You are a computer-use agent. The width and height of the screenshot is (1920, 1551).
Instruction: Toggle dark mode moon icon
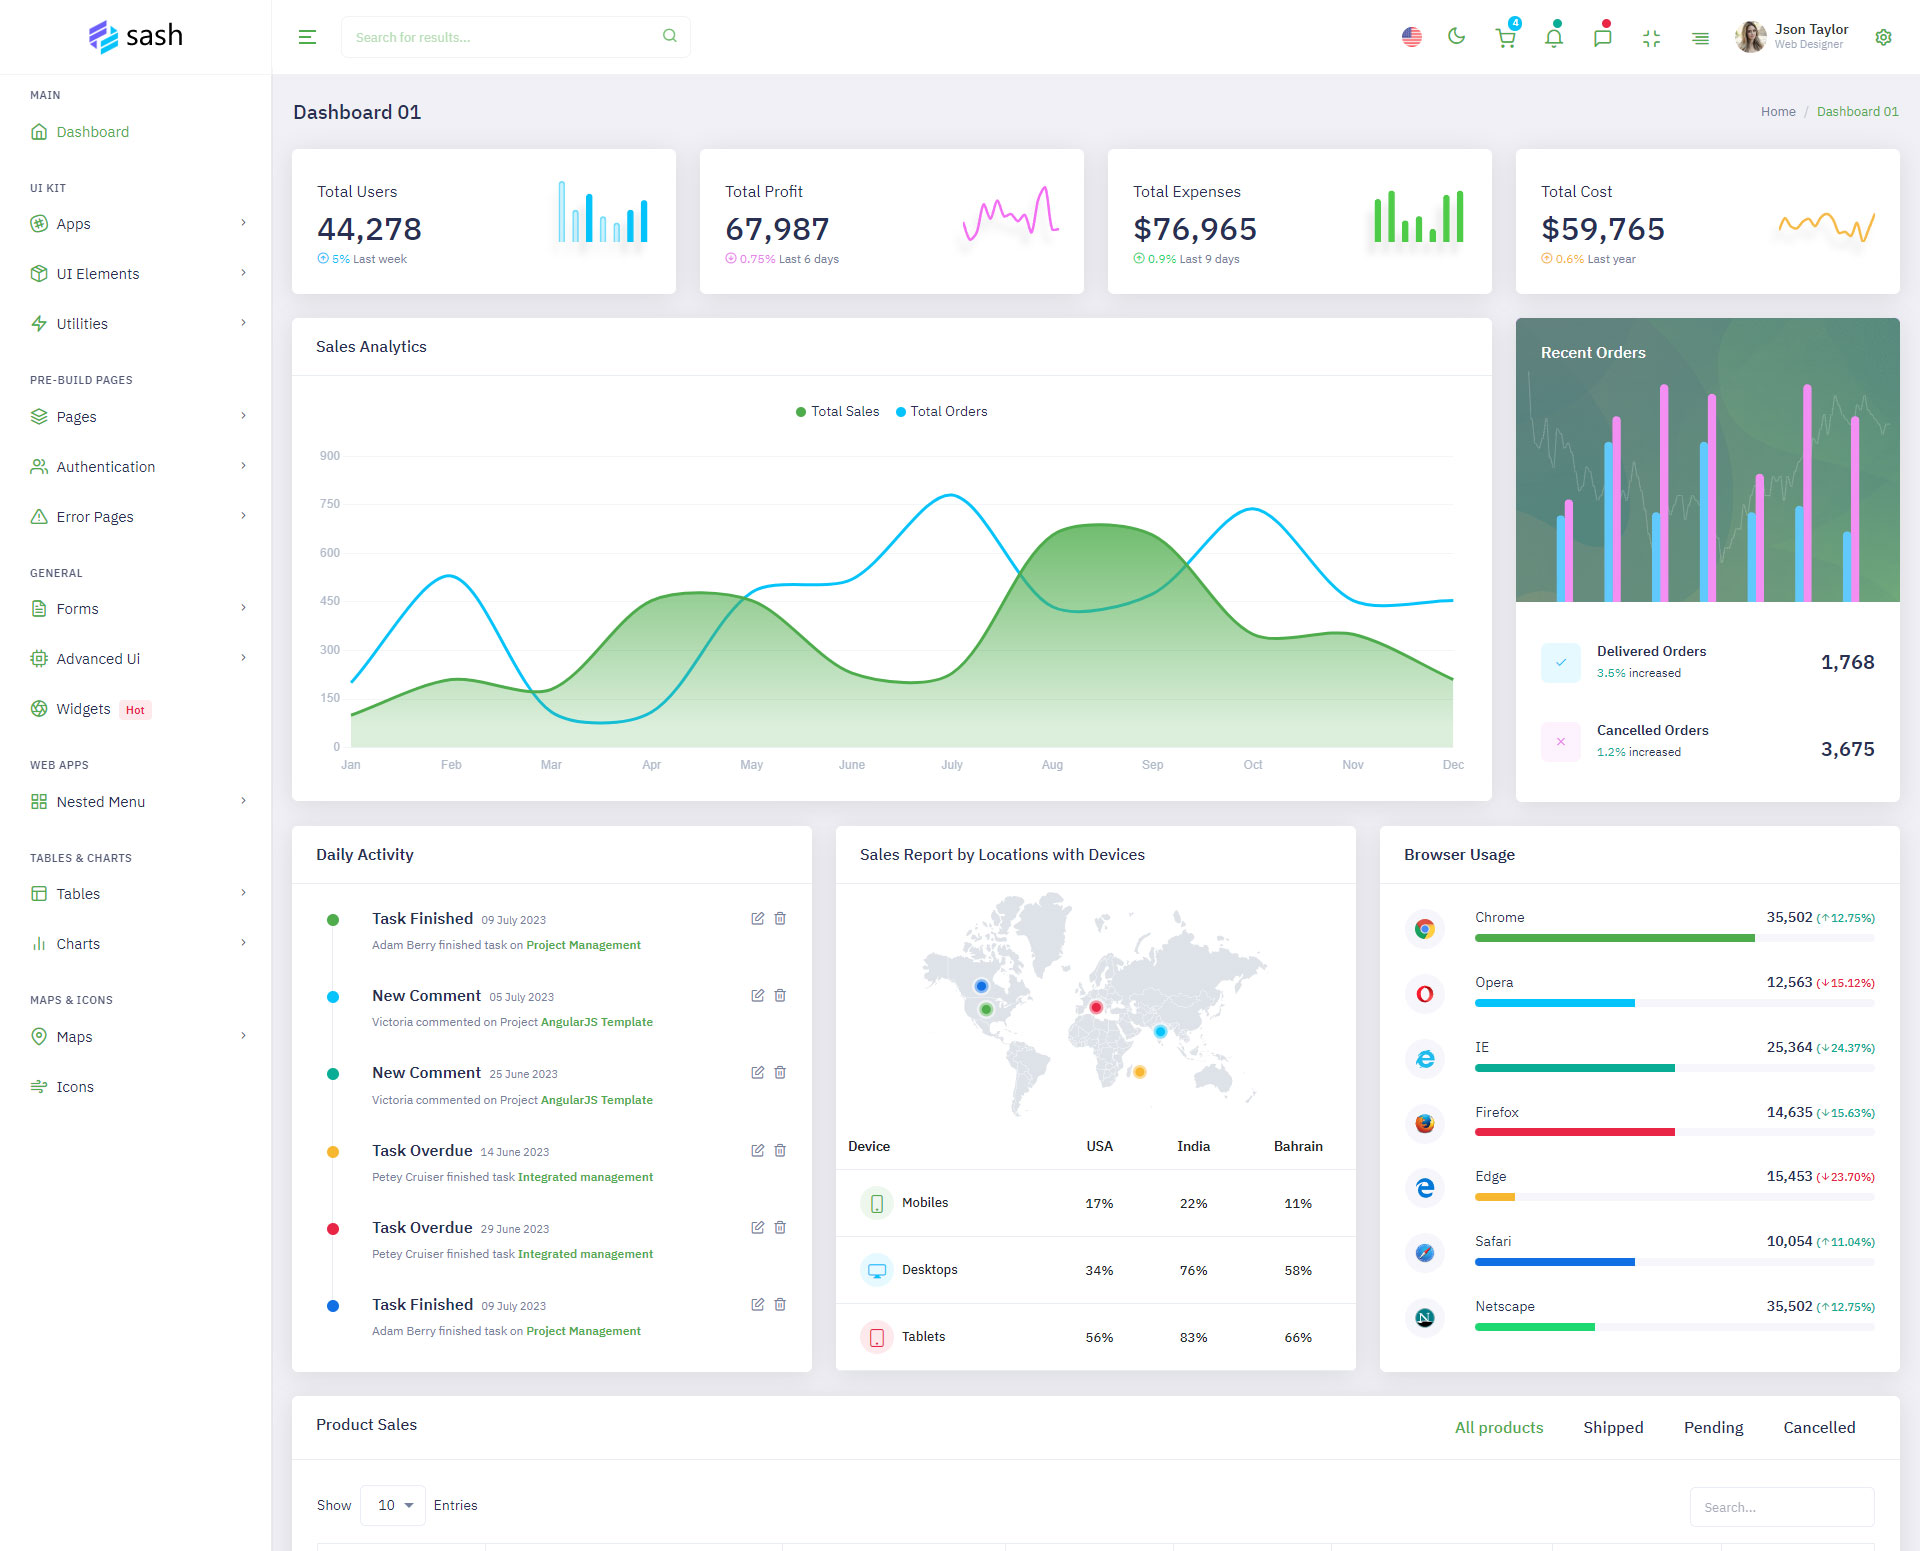(1456, 37)
